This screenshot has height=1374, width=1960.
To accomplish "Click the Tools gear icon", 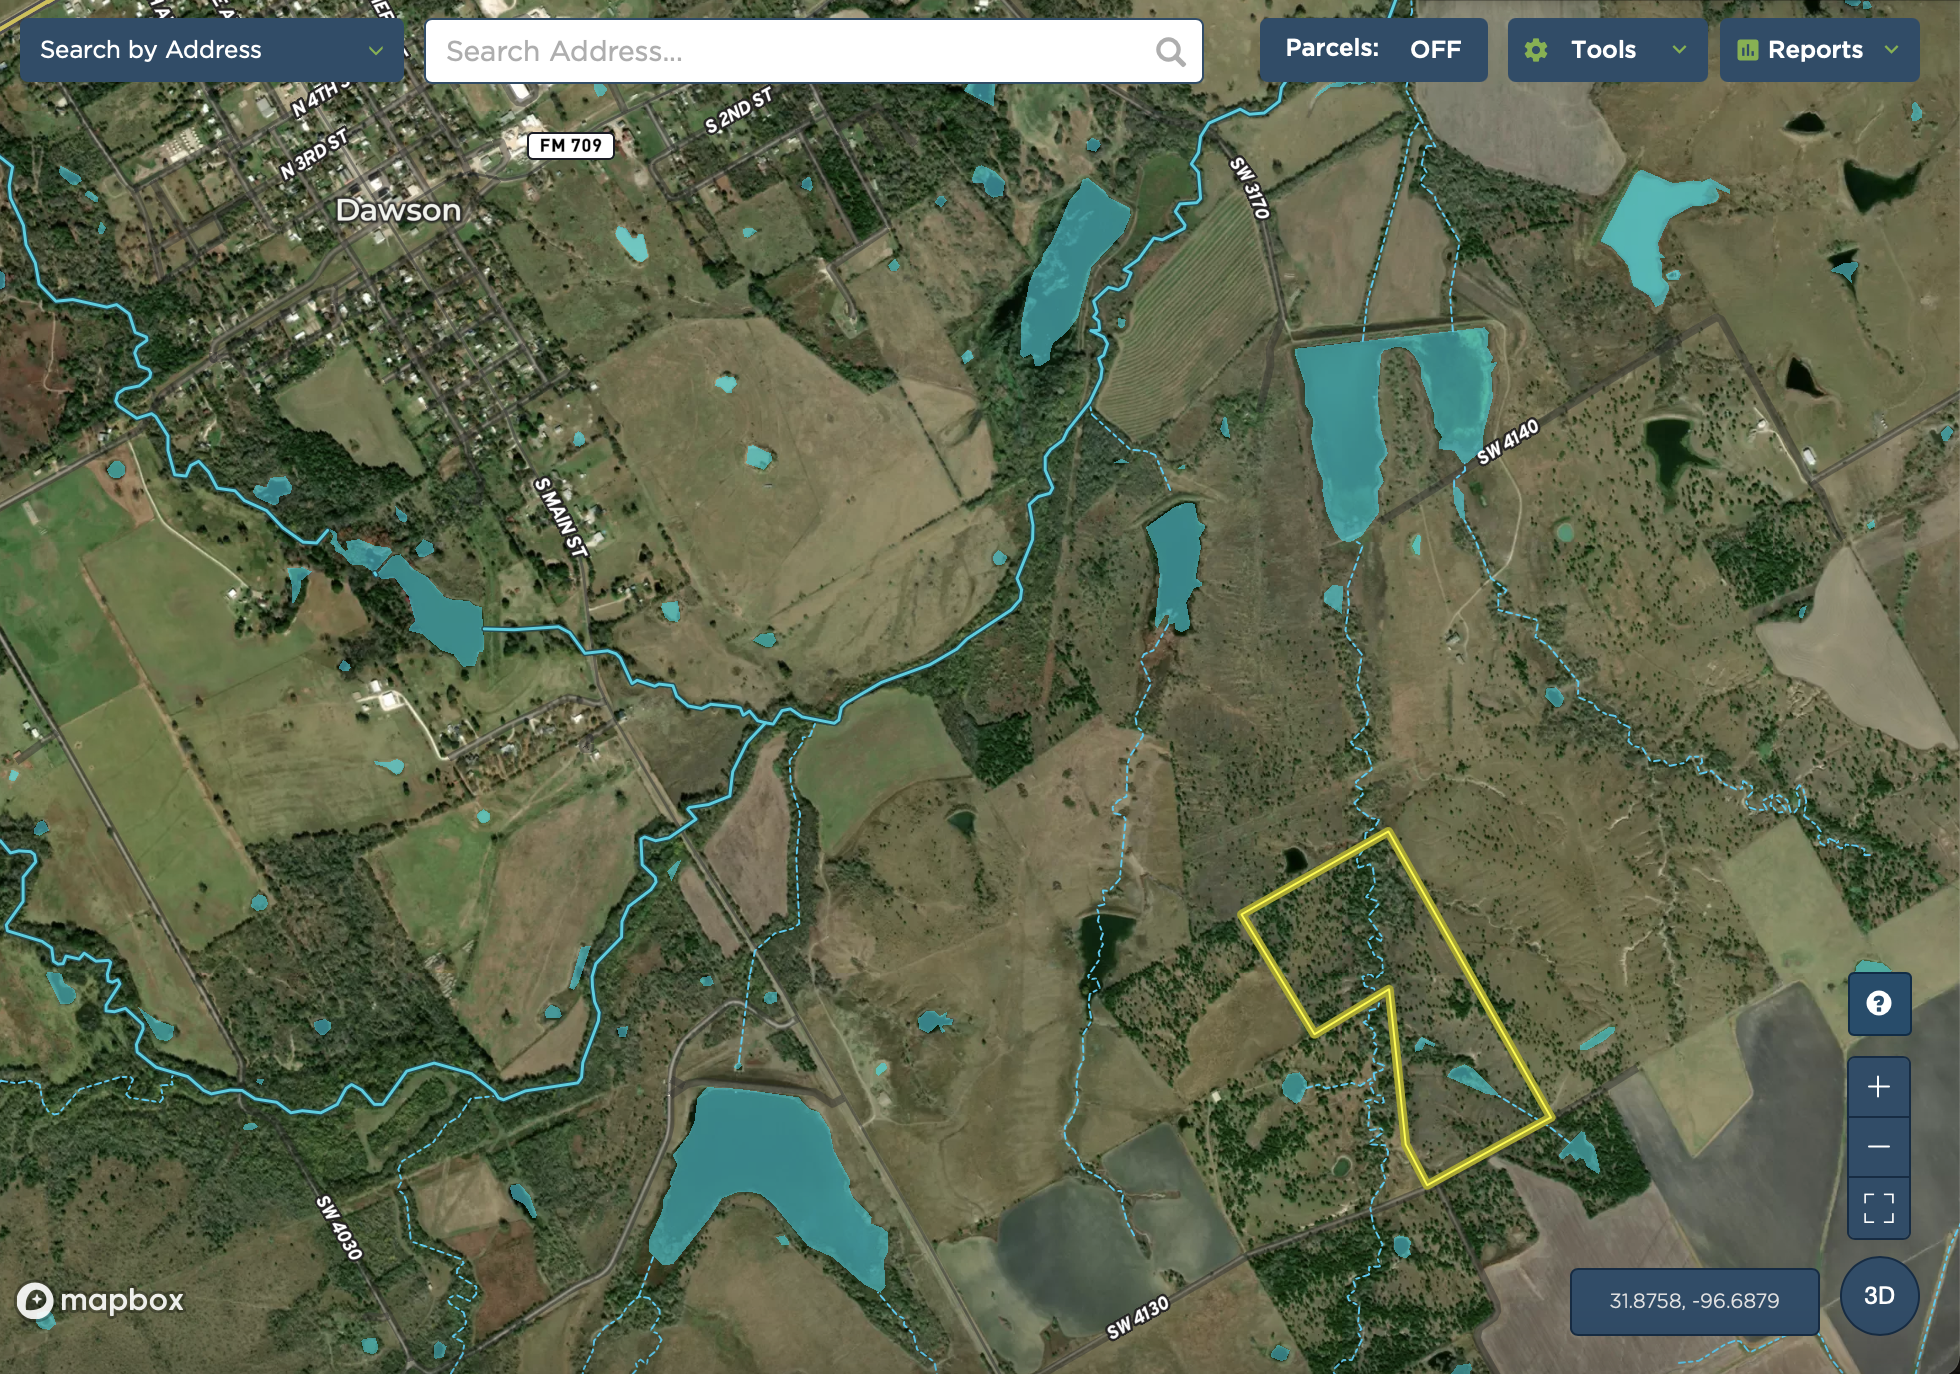I will pyautogui.click(x=1536, y=50).
